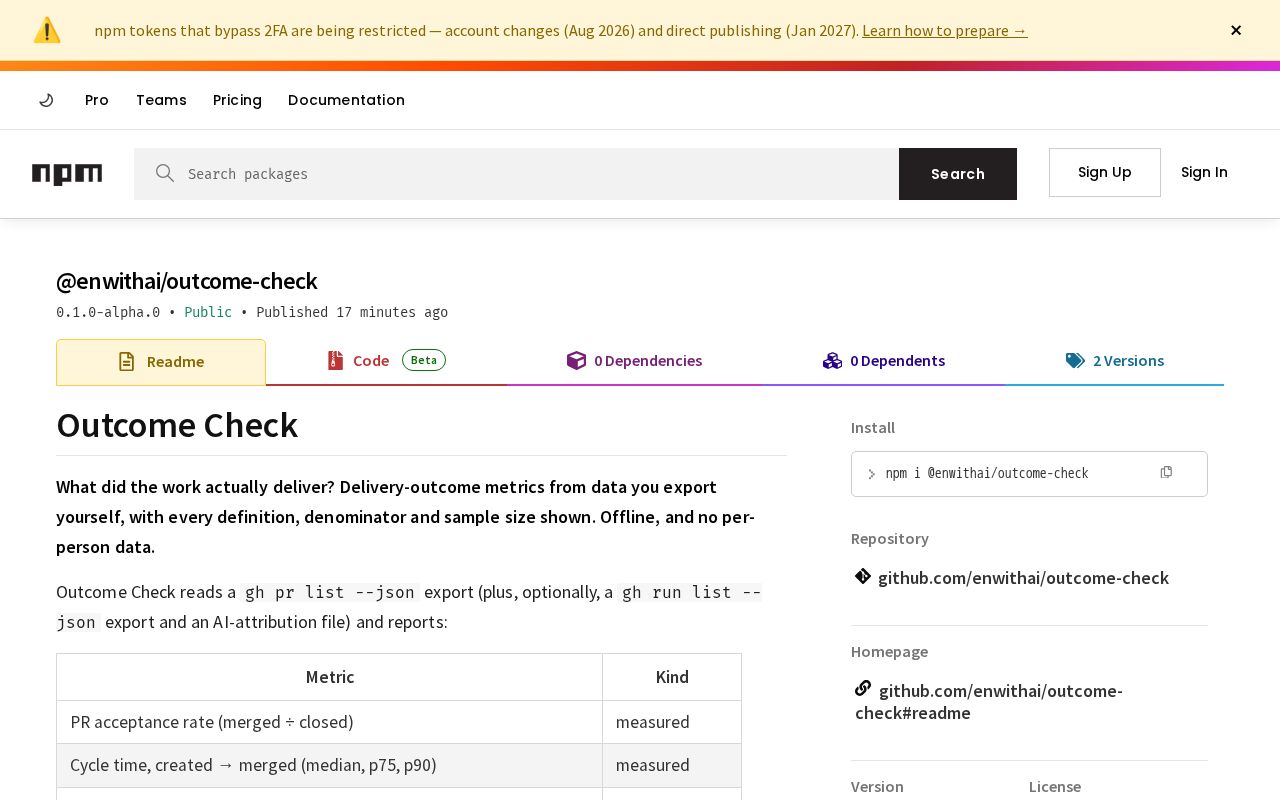The image size is (1280, 800).
Task: Open the homepage readme link
Action: coord(989,701)
